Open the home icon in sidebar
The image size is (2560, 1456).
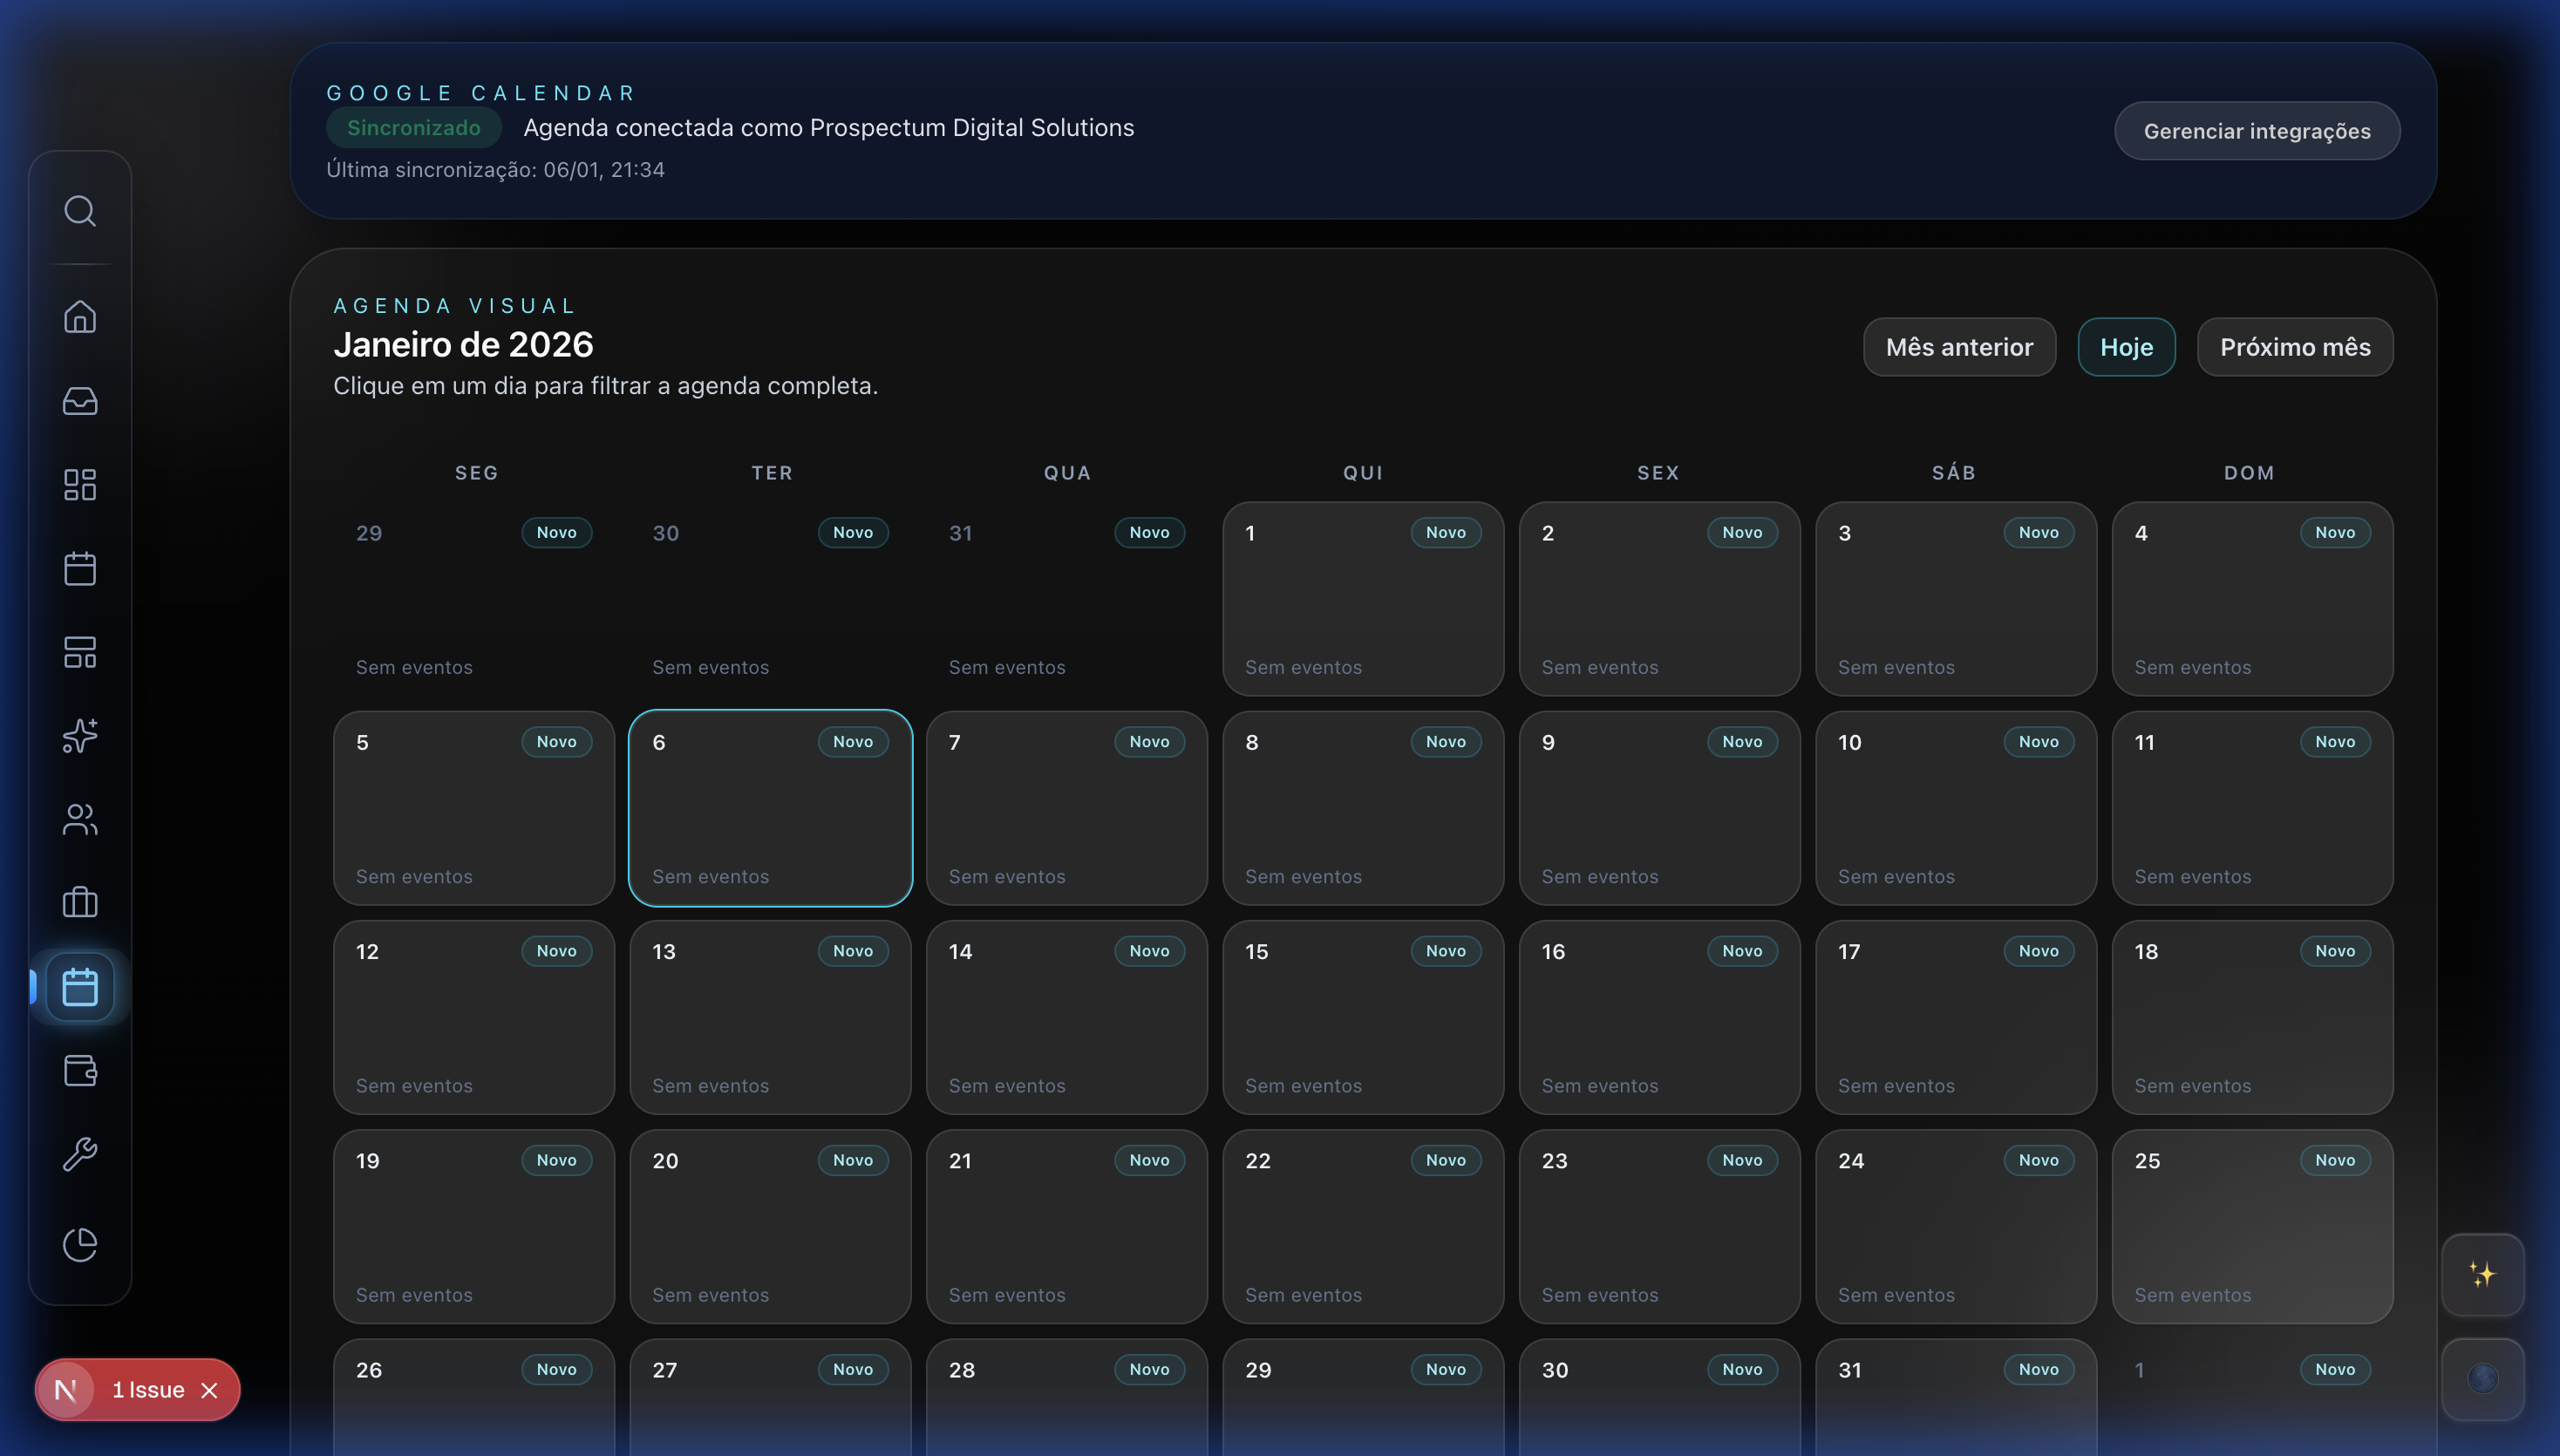pos(80,317)
